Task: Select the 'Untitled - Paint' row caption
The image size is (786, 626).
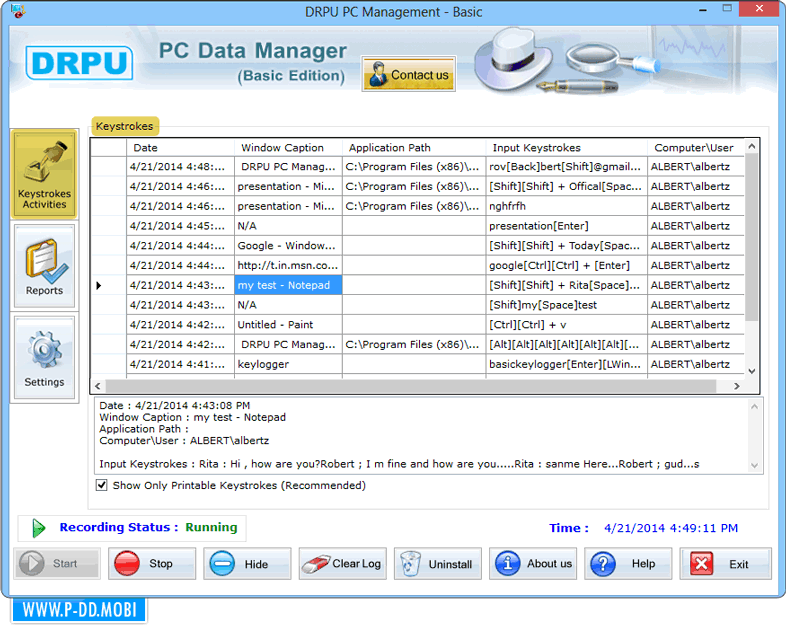Action: pos(288,325)
